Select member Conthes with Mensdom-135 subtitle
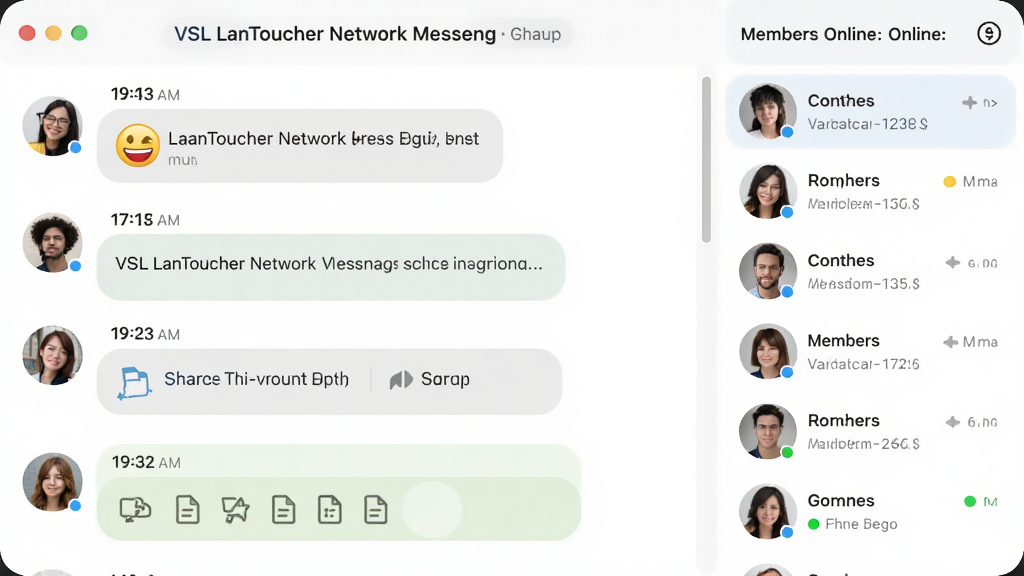The height and width of the screenshot is (576, 1024). pos(871,271)
